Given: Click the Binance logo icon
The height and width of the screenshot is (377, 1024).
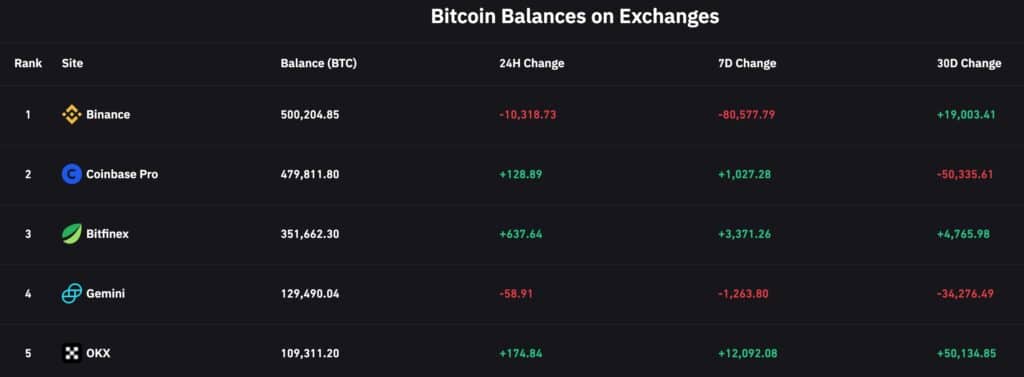Looking at the screenshot, I should click(72, 115).
